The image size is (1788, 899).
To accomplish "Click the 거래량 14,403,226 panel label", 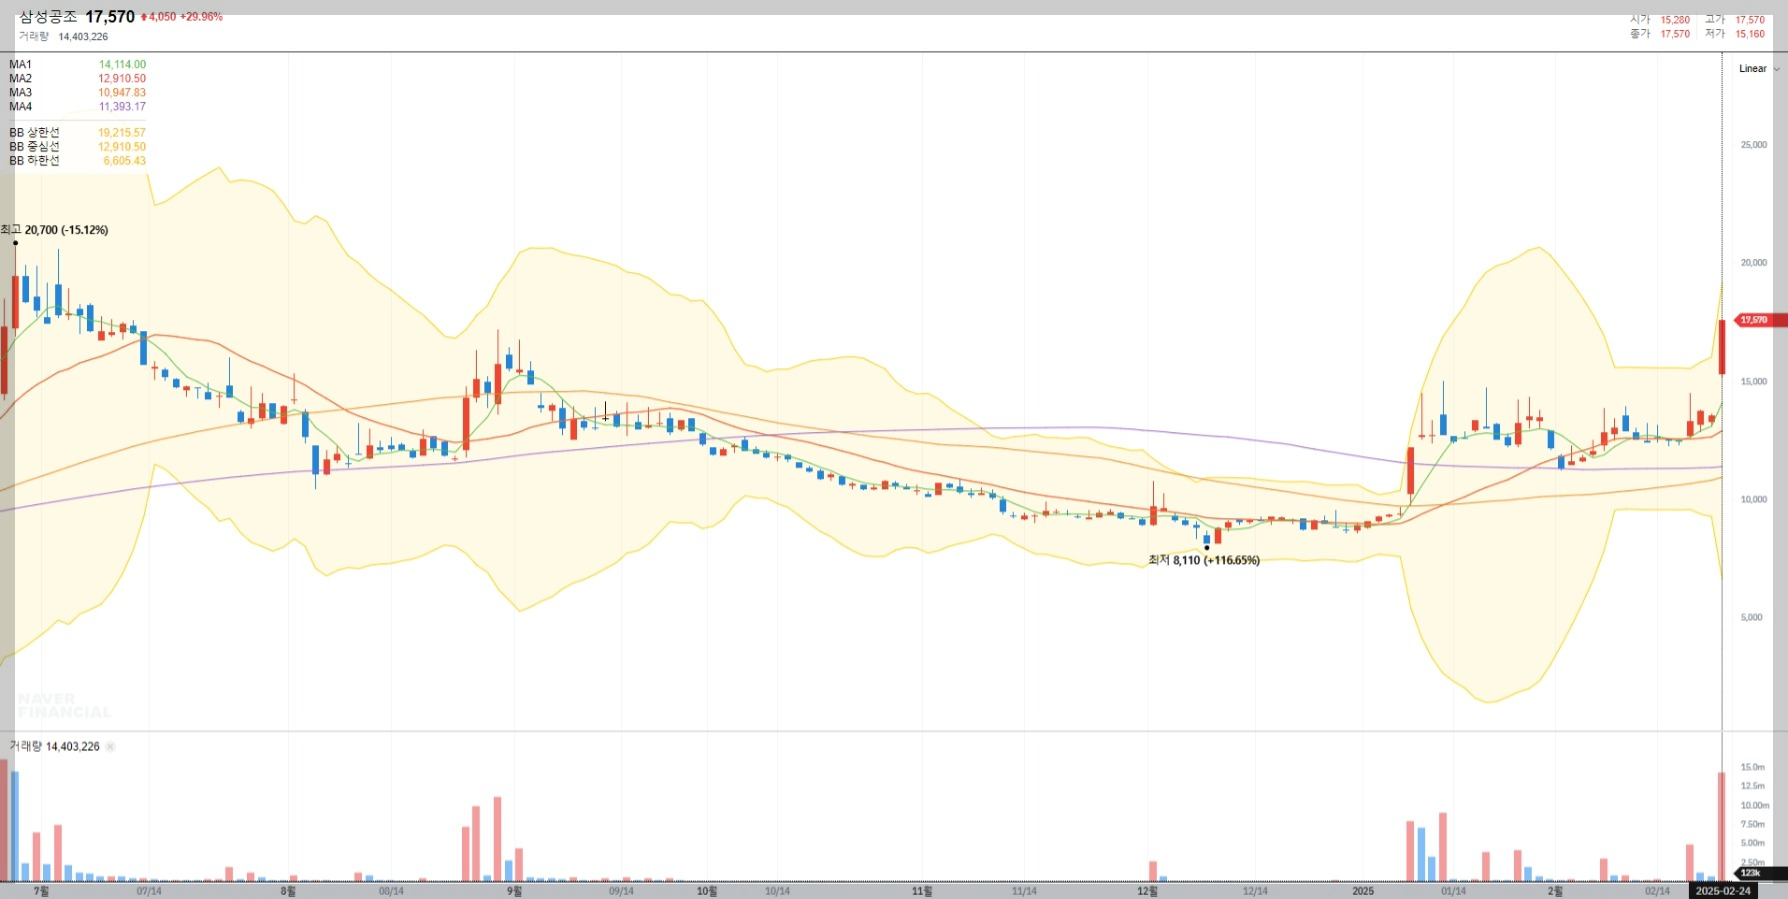I will click(55, 747).
